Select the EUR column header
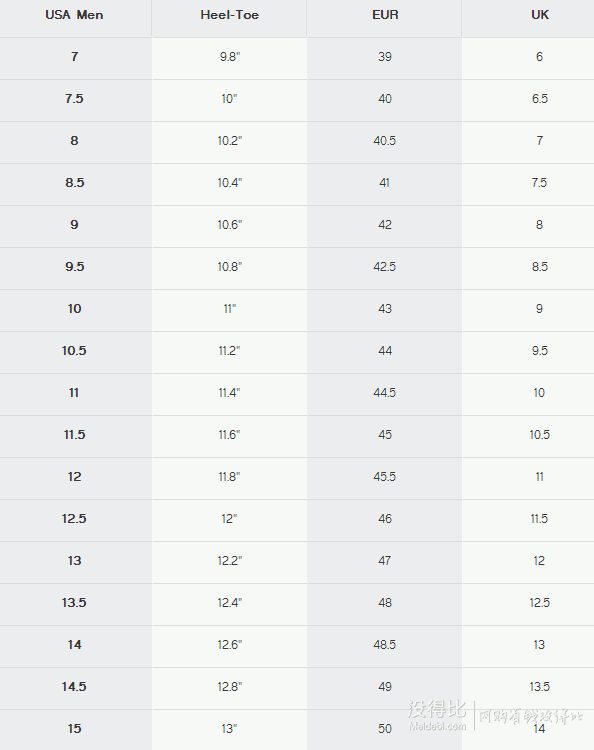 [x=385, y=15]
